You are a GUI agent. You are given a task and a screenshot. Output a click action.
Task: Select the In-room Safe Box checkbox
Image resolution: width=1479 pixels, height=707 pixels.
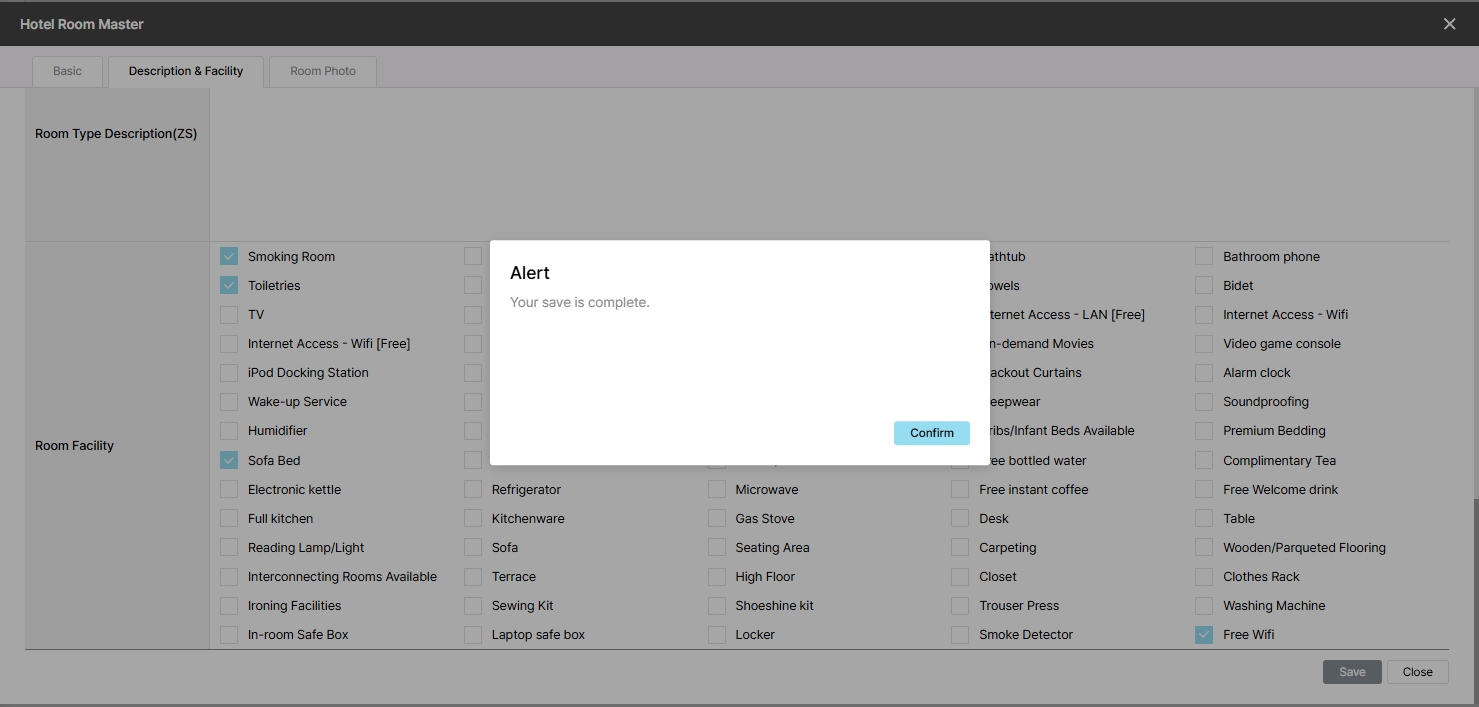[229, 635]
